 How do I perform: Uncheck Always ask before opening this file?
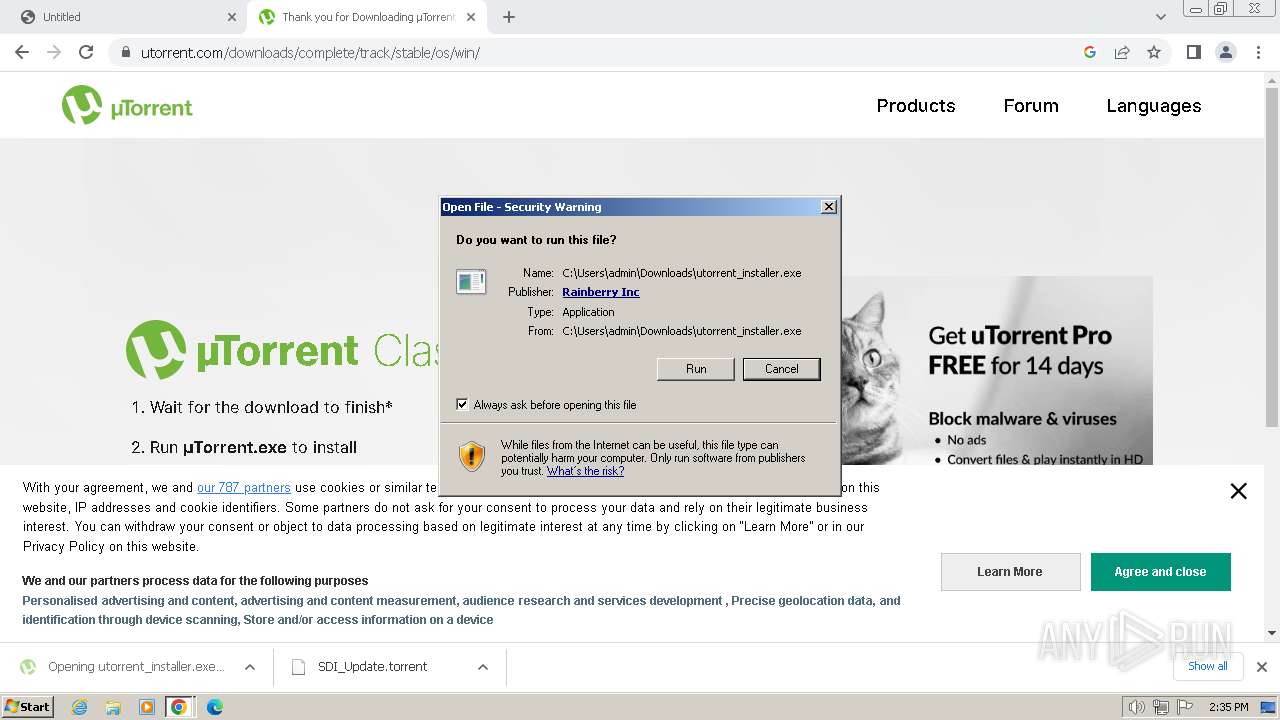[462, 404]
